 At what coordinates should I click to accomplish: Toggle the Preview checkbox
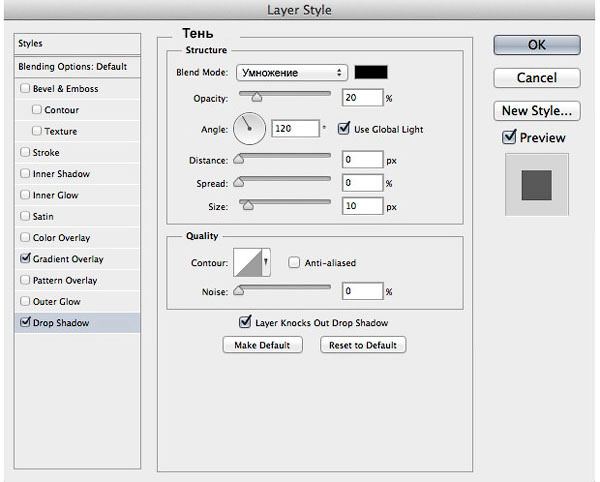pos(509,137)
